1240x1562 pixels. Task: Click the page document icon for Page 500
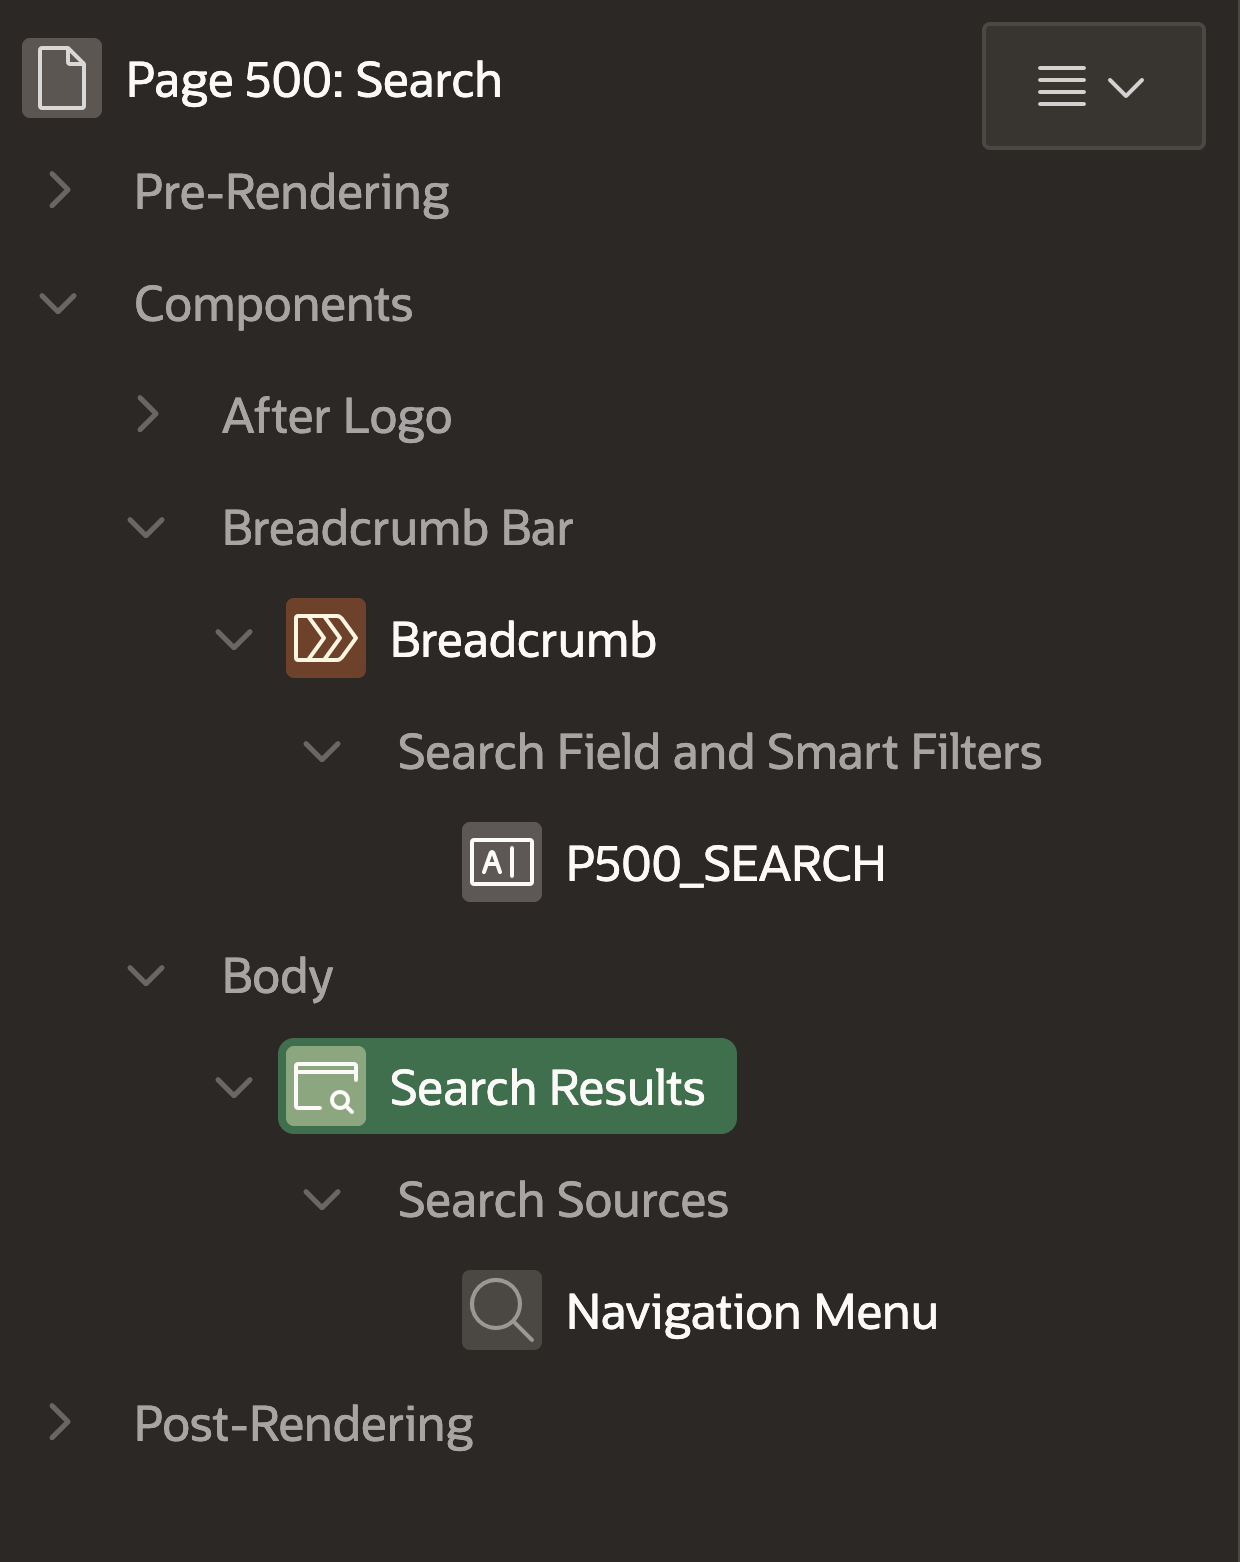pos(62,79)
